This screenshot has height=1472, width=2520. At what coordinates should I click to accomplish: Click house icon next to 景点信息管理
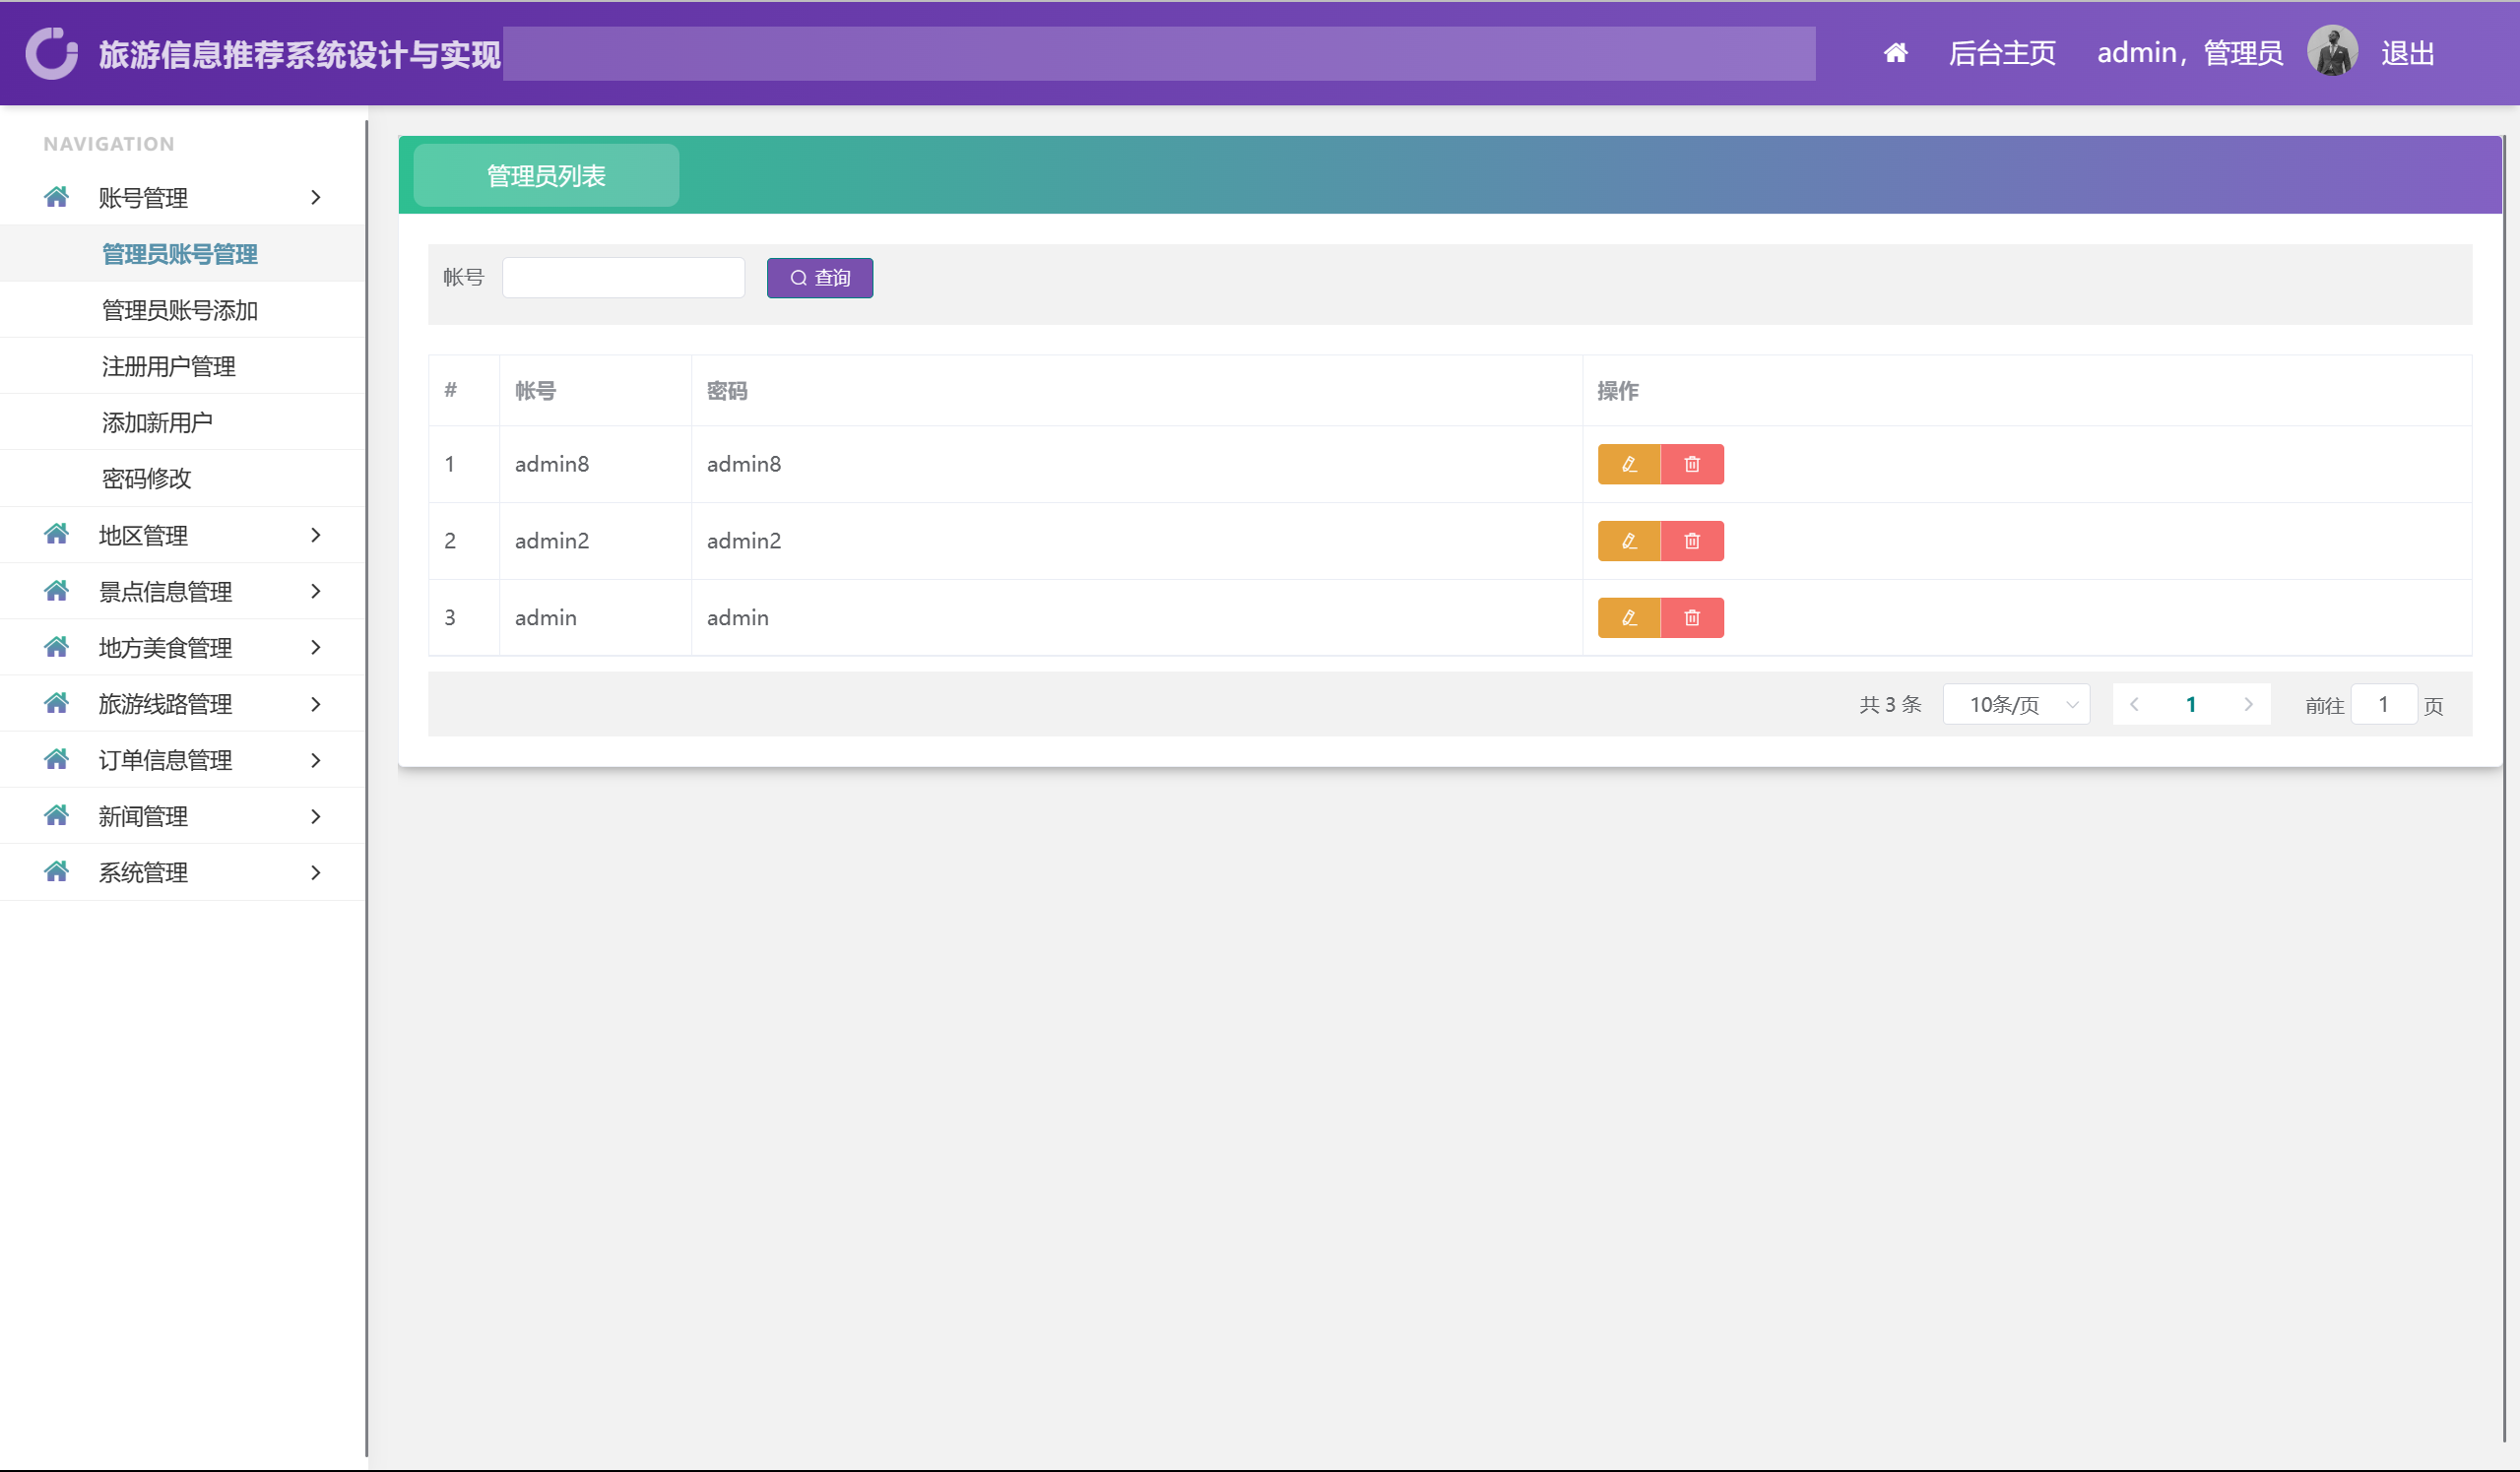click(57, 591)
